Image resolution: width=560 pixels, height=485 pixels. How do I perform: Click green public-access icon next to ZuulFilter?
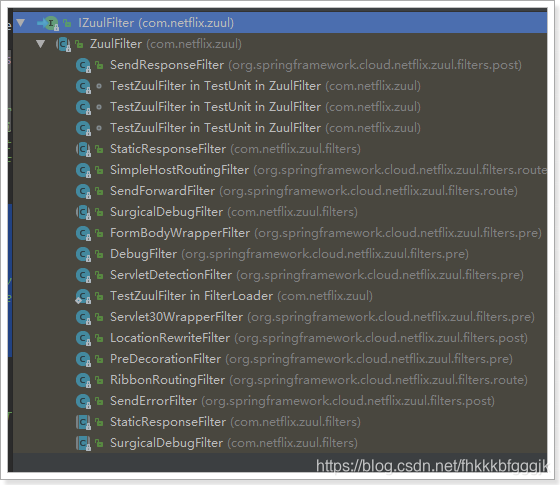(79, 44)
